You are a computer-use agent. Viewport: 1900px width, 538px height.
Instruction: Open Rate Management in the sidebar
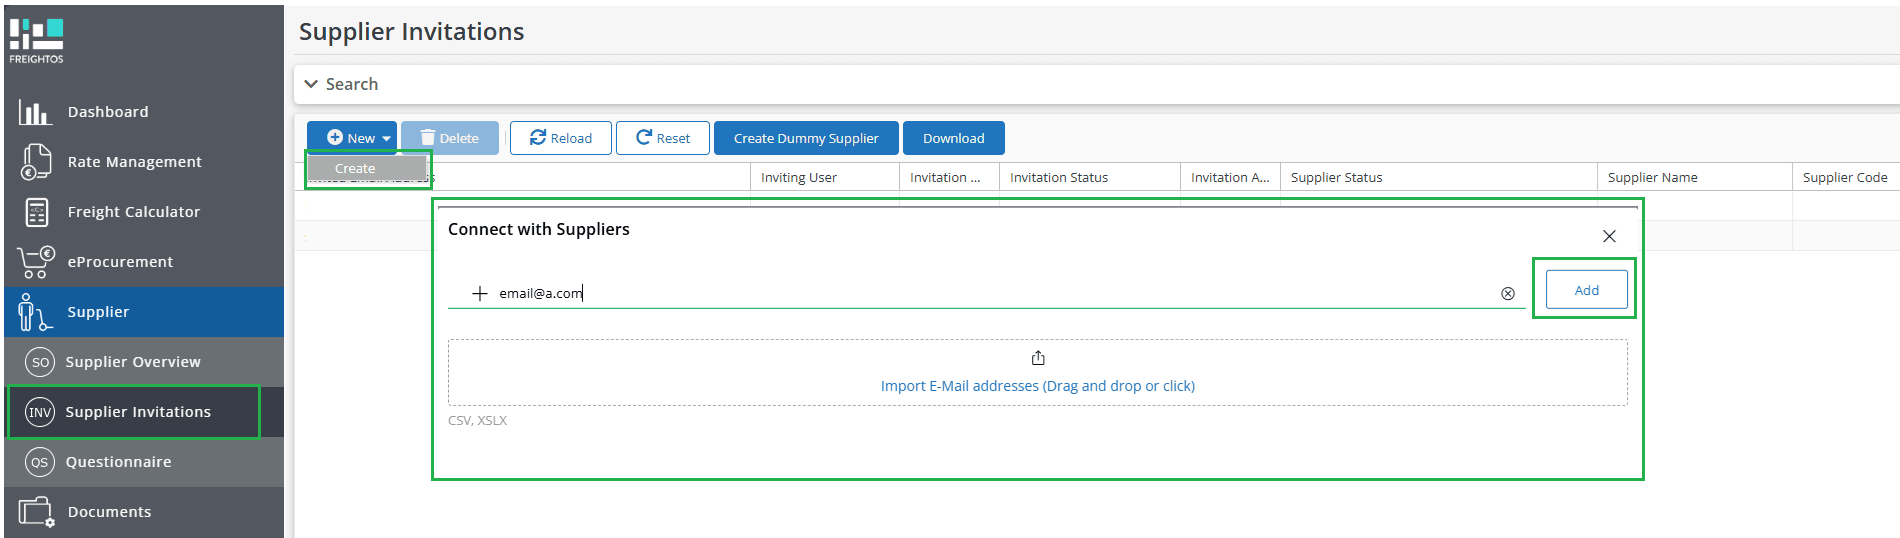[144, 162]
